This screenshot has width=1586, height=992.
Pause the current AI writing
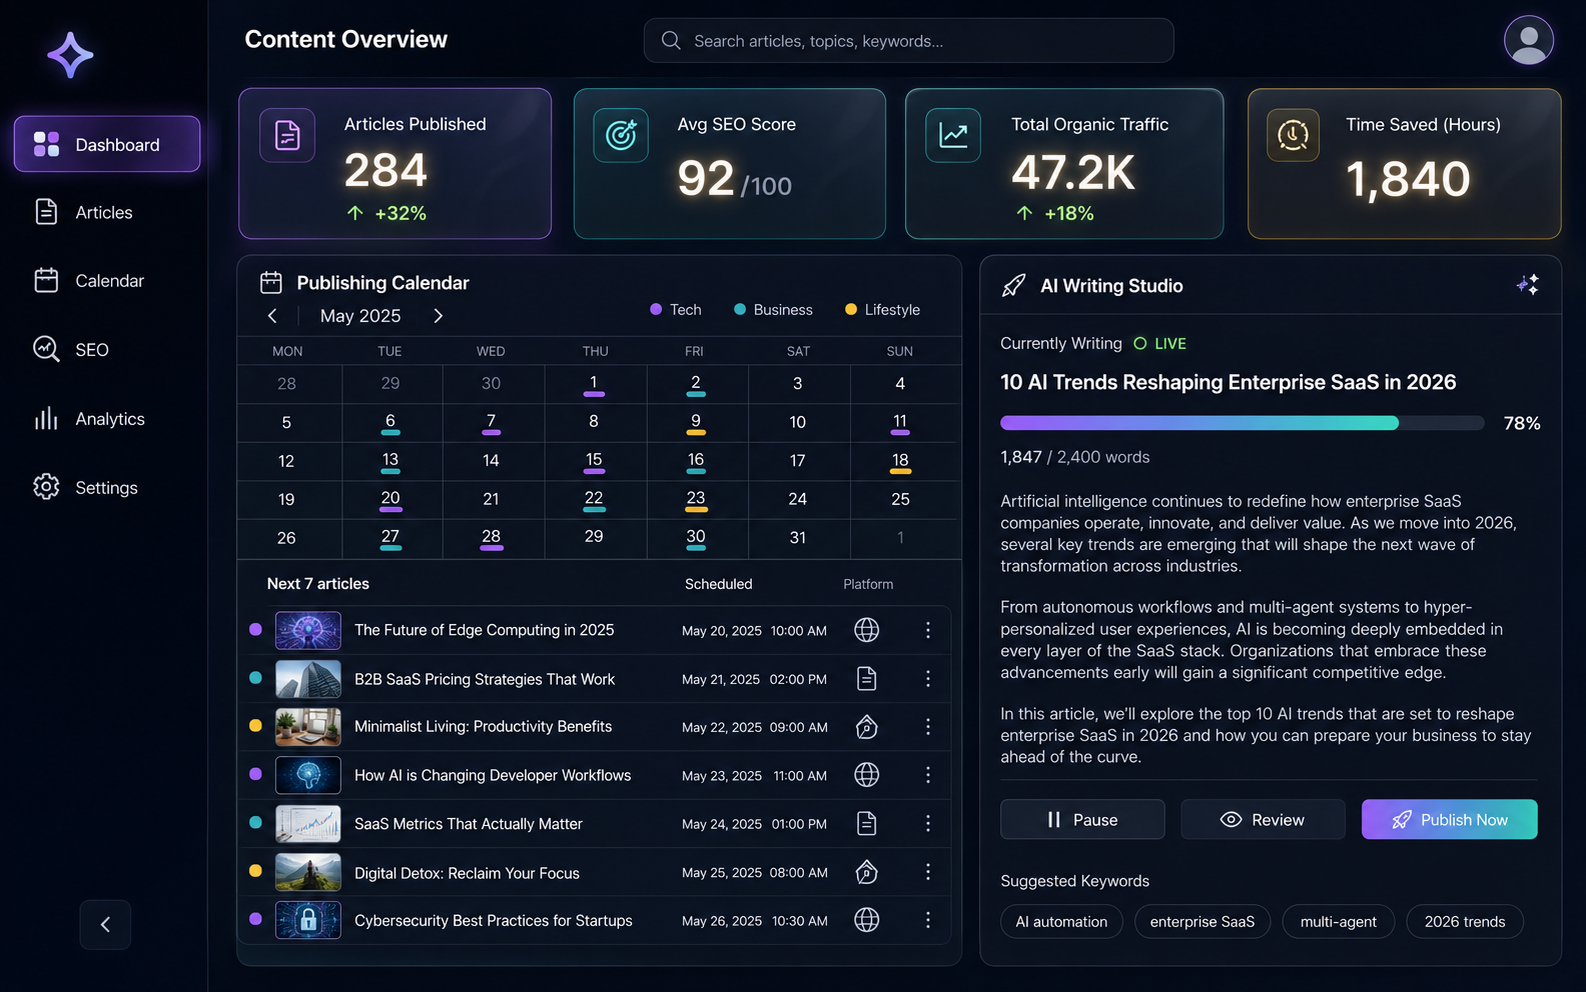pyautogui.click(x=1082, y=819)
